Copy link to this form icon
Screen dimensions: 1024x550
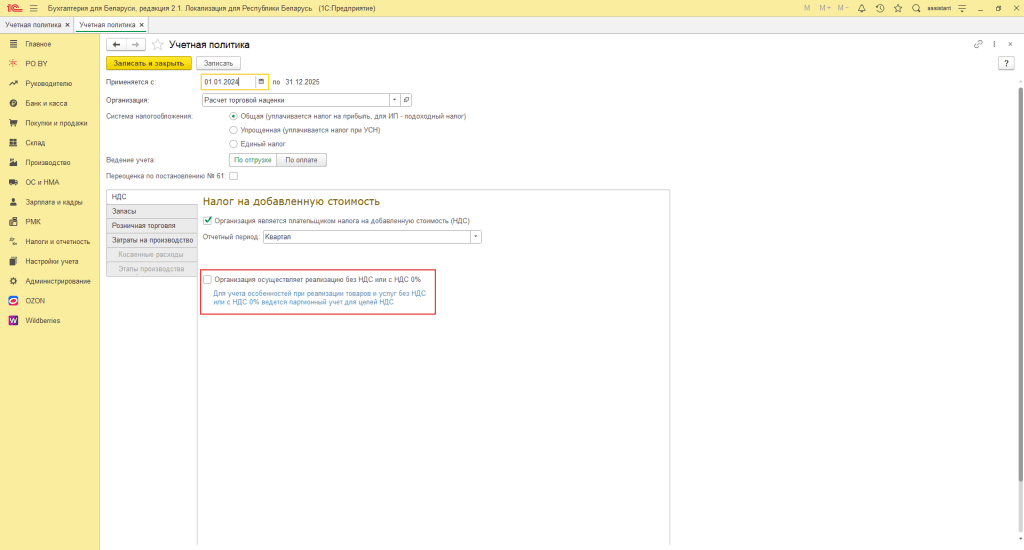pos(978,44)
